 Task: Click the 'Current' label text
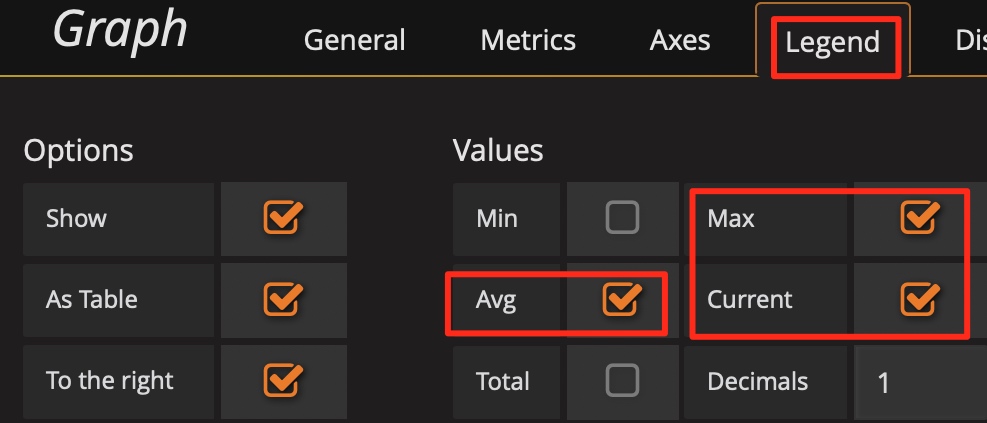(749, 299)
